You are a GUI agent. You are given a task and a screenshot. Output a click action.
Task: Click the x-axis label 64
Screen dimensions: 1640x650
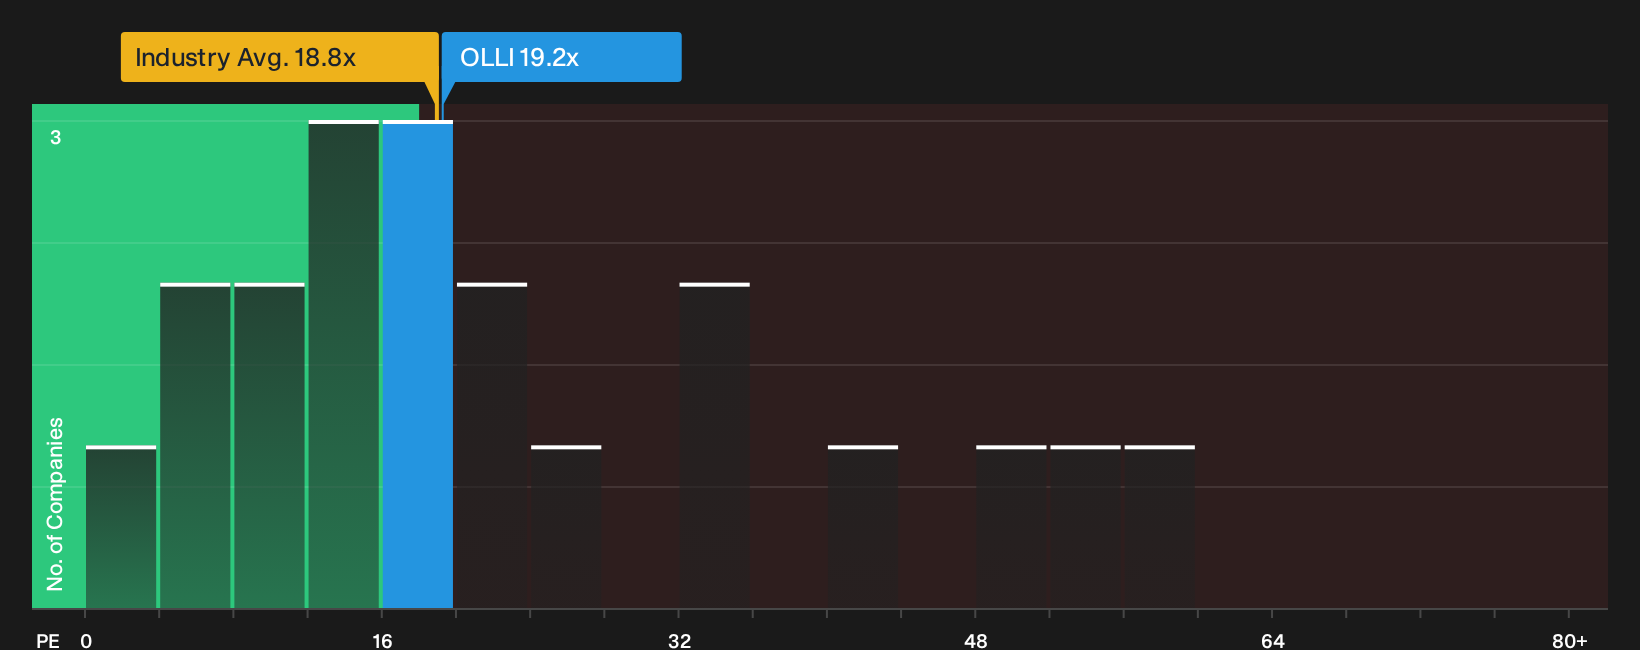tap(1272, 640)
